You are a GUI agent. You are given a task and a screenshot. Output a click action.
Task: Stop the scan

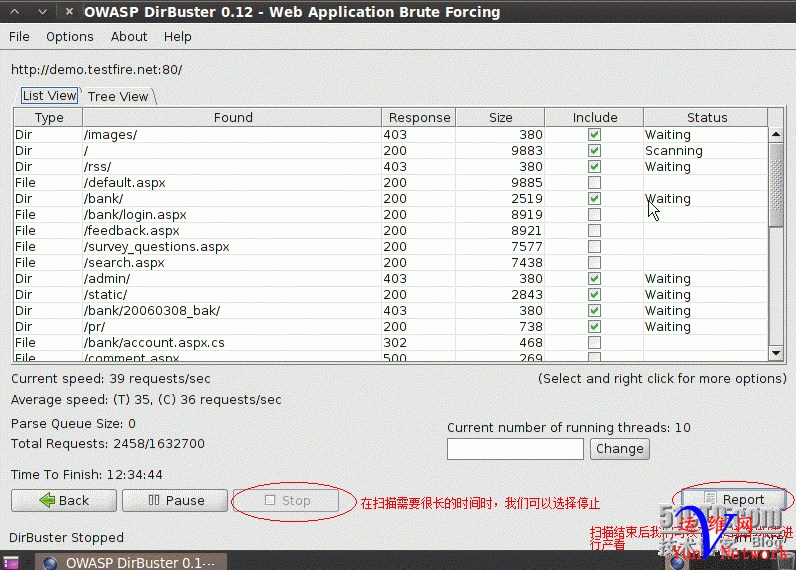[x=287, y=500]
